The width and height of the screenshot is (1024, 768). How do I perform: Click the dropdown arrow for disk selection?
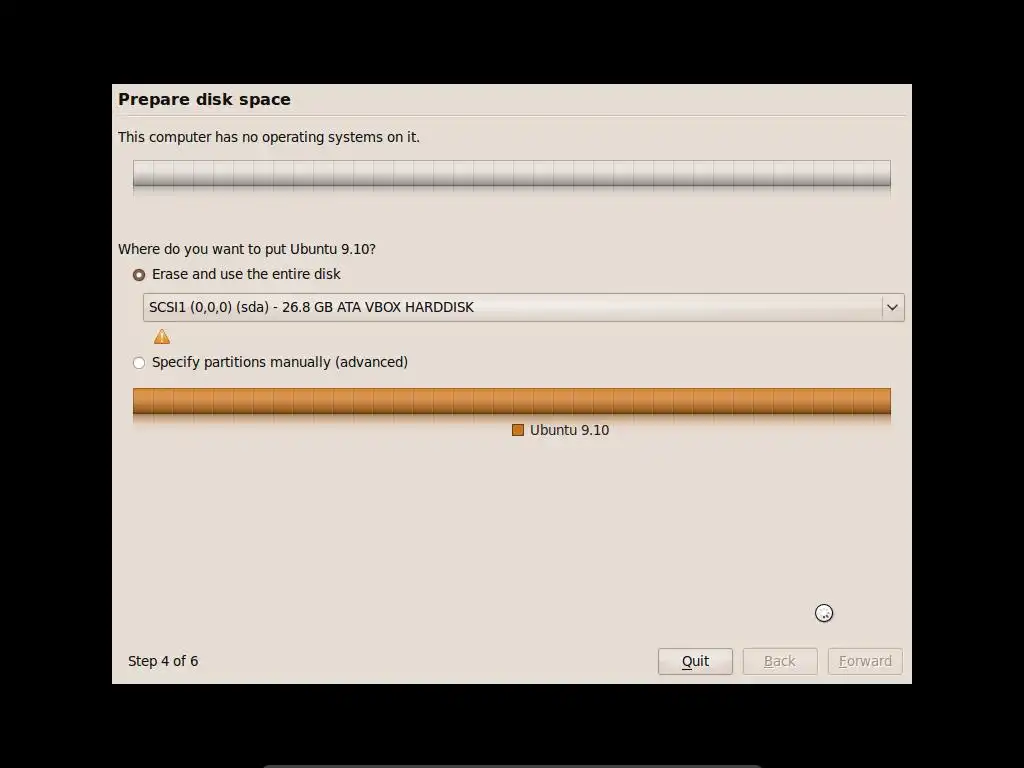tap(892, 308)
